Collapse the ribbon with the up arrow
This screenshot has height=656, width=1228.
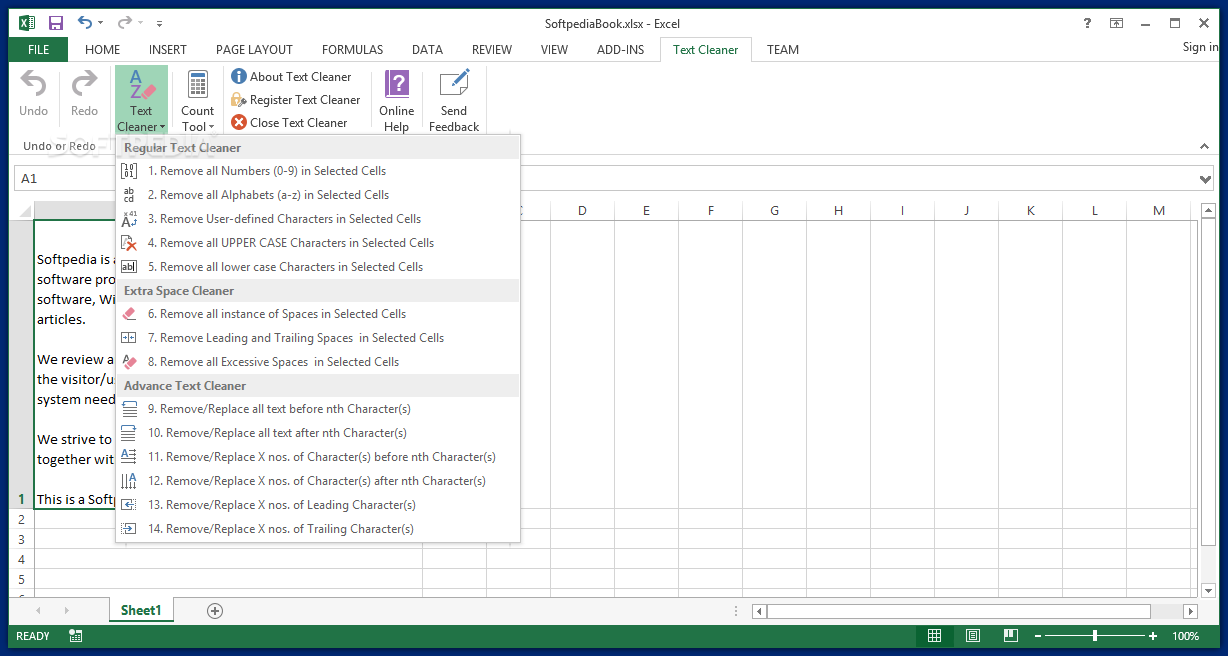(1205, 146)
